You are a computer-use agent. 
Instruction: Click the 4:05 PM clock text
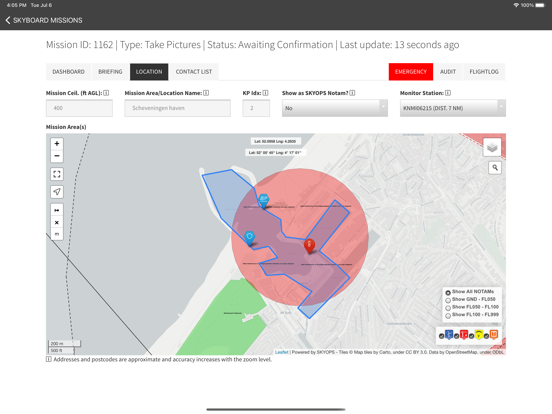coord(17,5)
